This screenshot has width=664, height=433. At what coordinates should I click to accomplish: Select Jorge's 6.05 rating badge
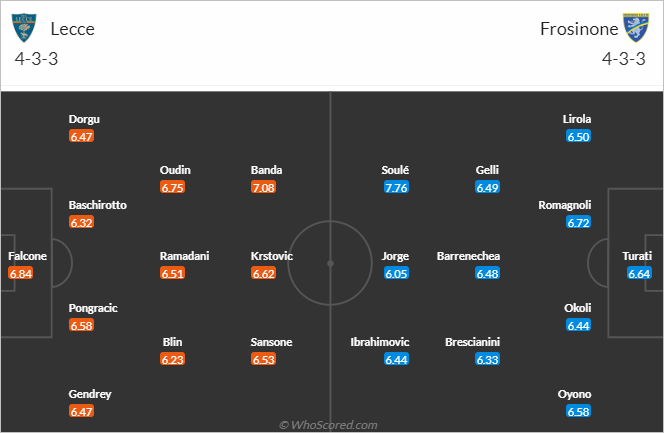396,273
